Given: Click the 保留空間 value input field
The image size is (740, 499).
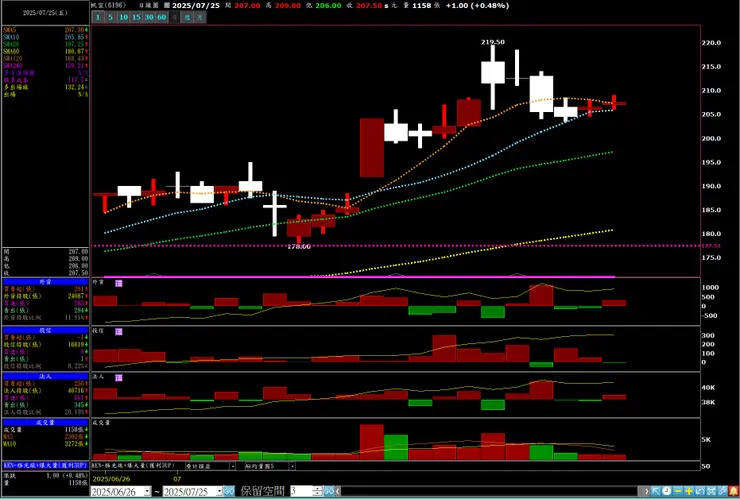Looking at the screenshot, I should pos(301,491).
